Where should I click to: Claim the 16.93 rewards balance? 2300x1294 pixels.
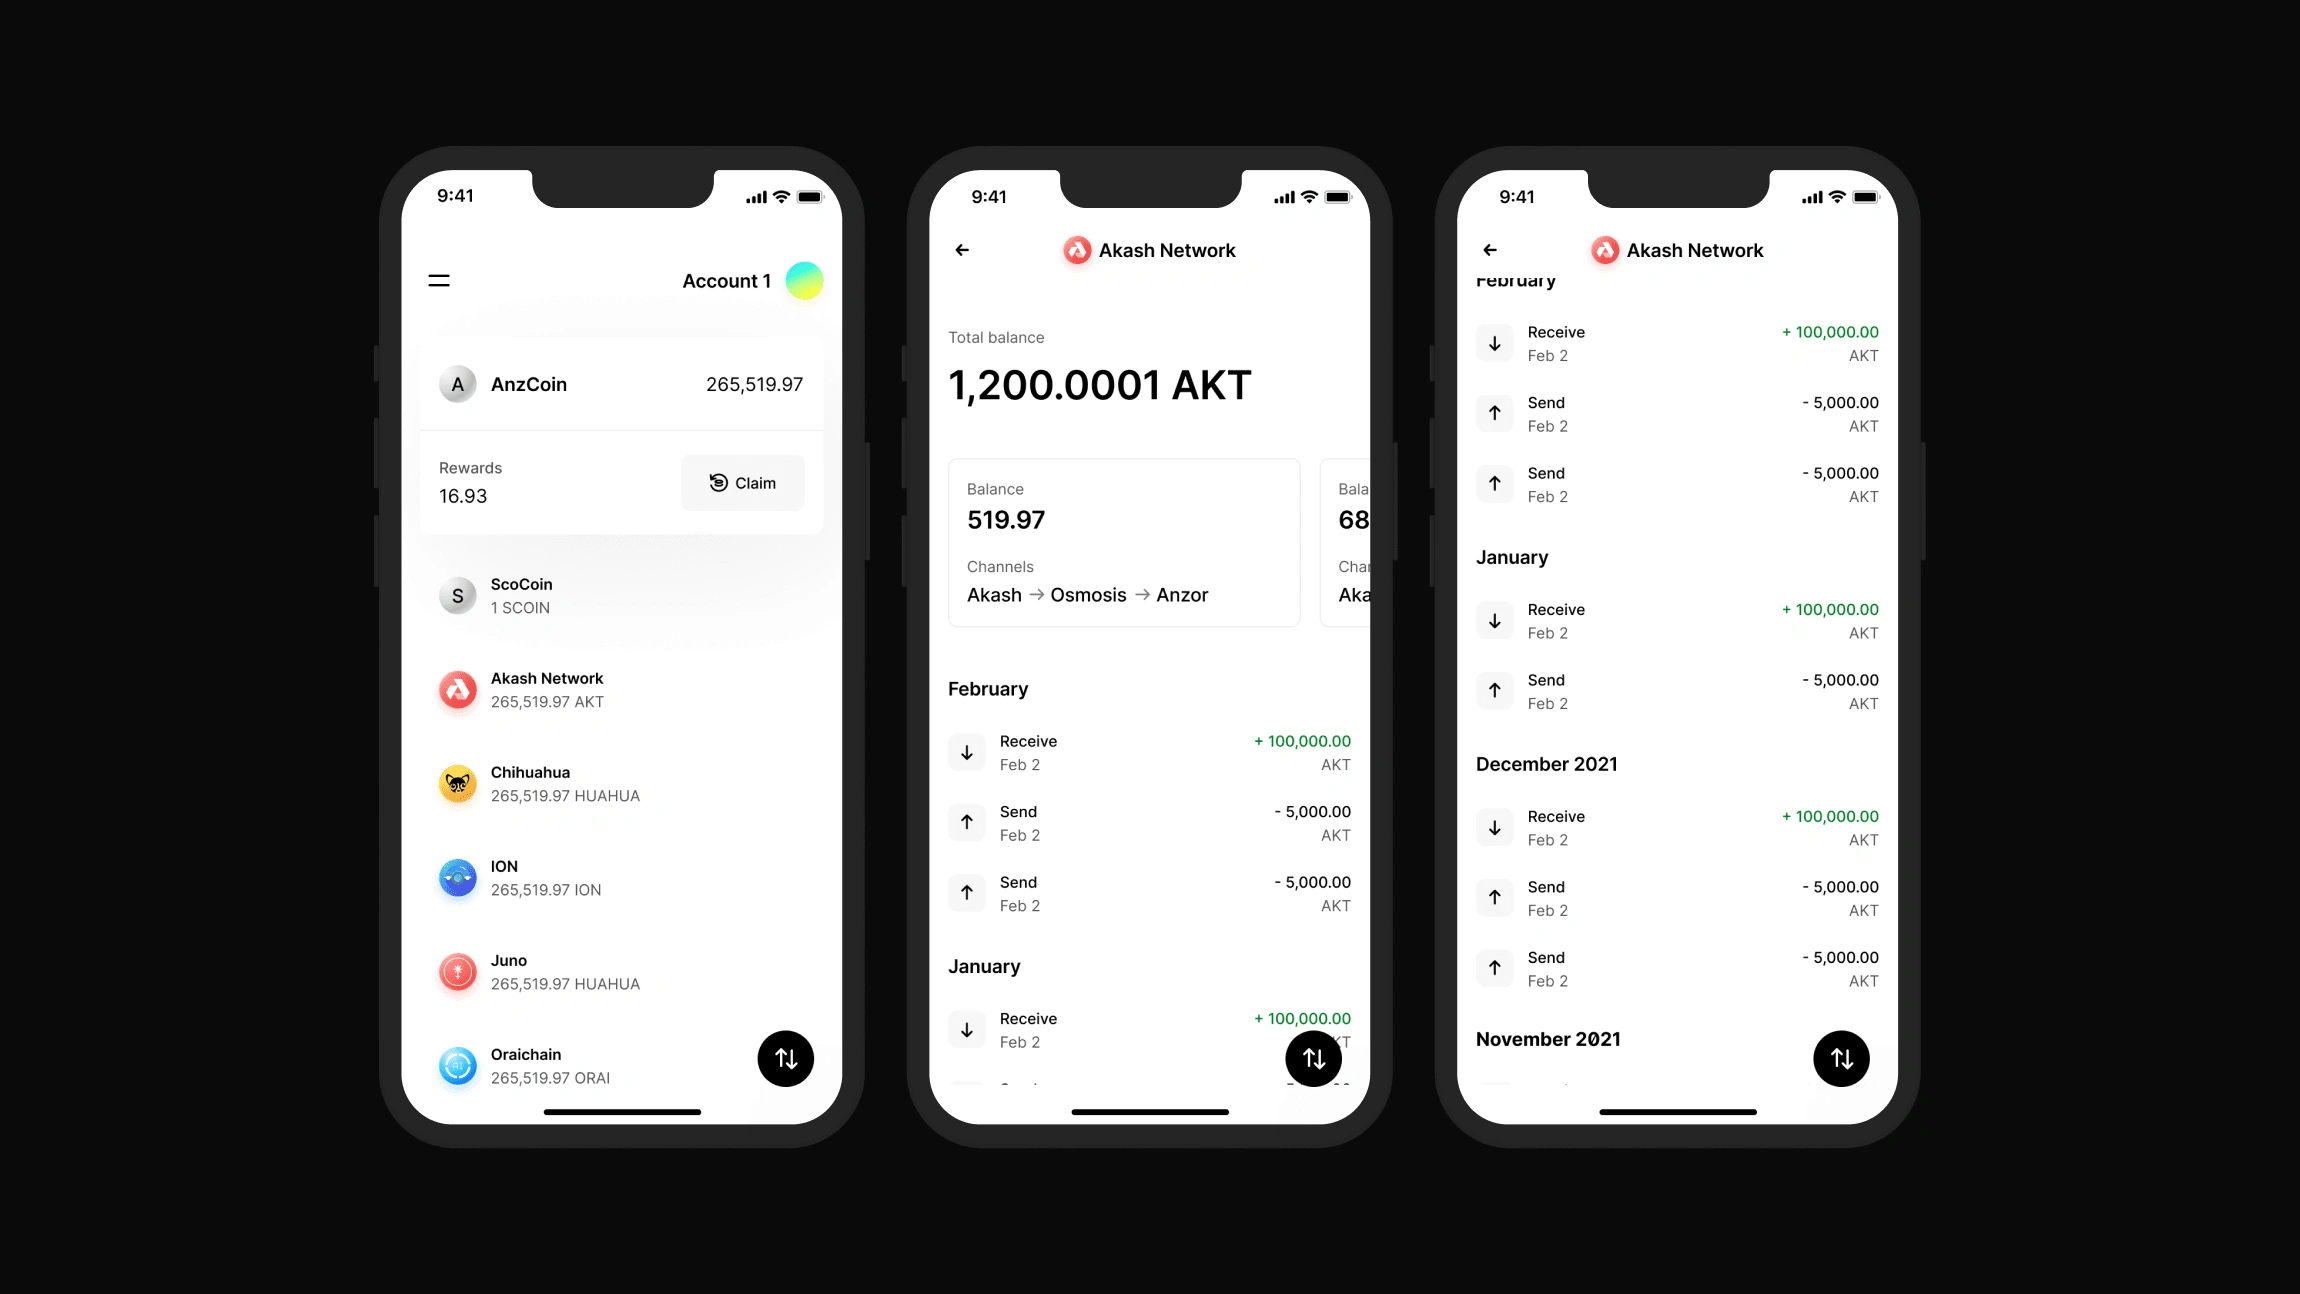tap(742, 482)
